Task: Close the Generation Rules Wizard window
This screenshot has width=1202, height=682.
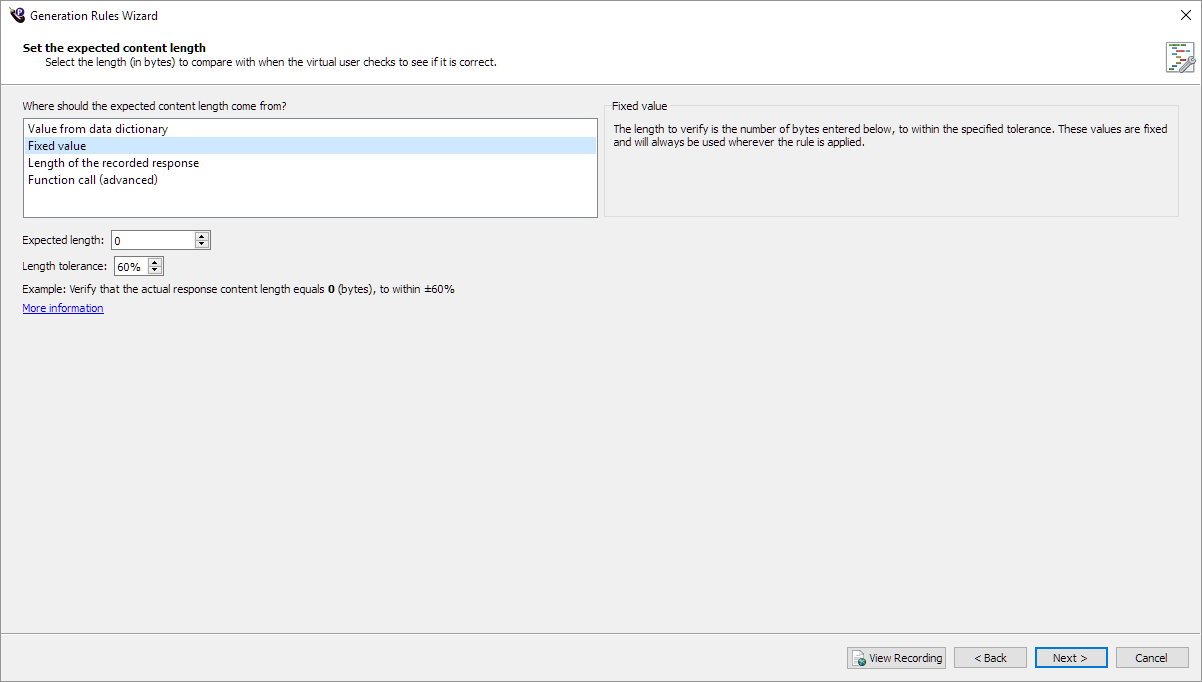Action: coord(1185,15)
